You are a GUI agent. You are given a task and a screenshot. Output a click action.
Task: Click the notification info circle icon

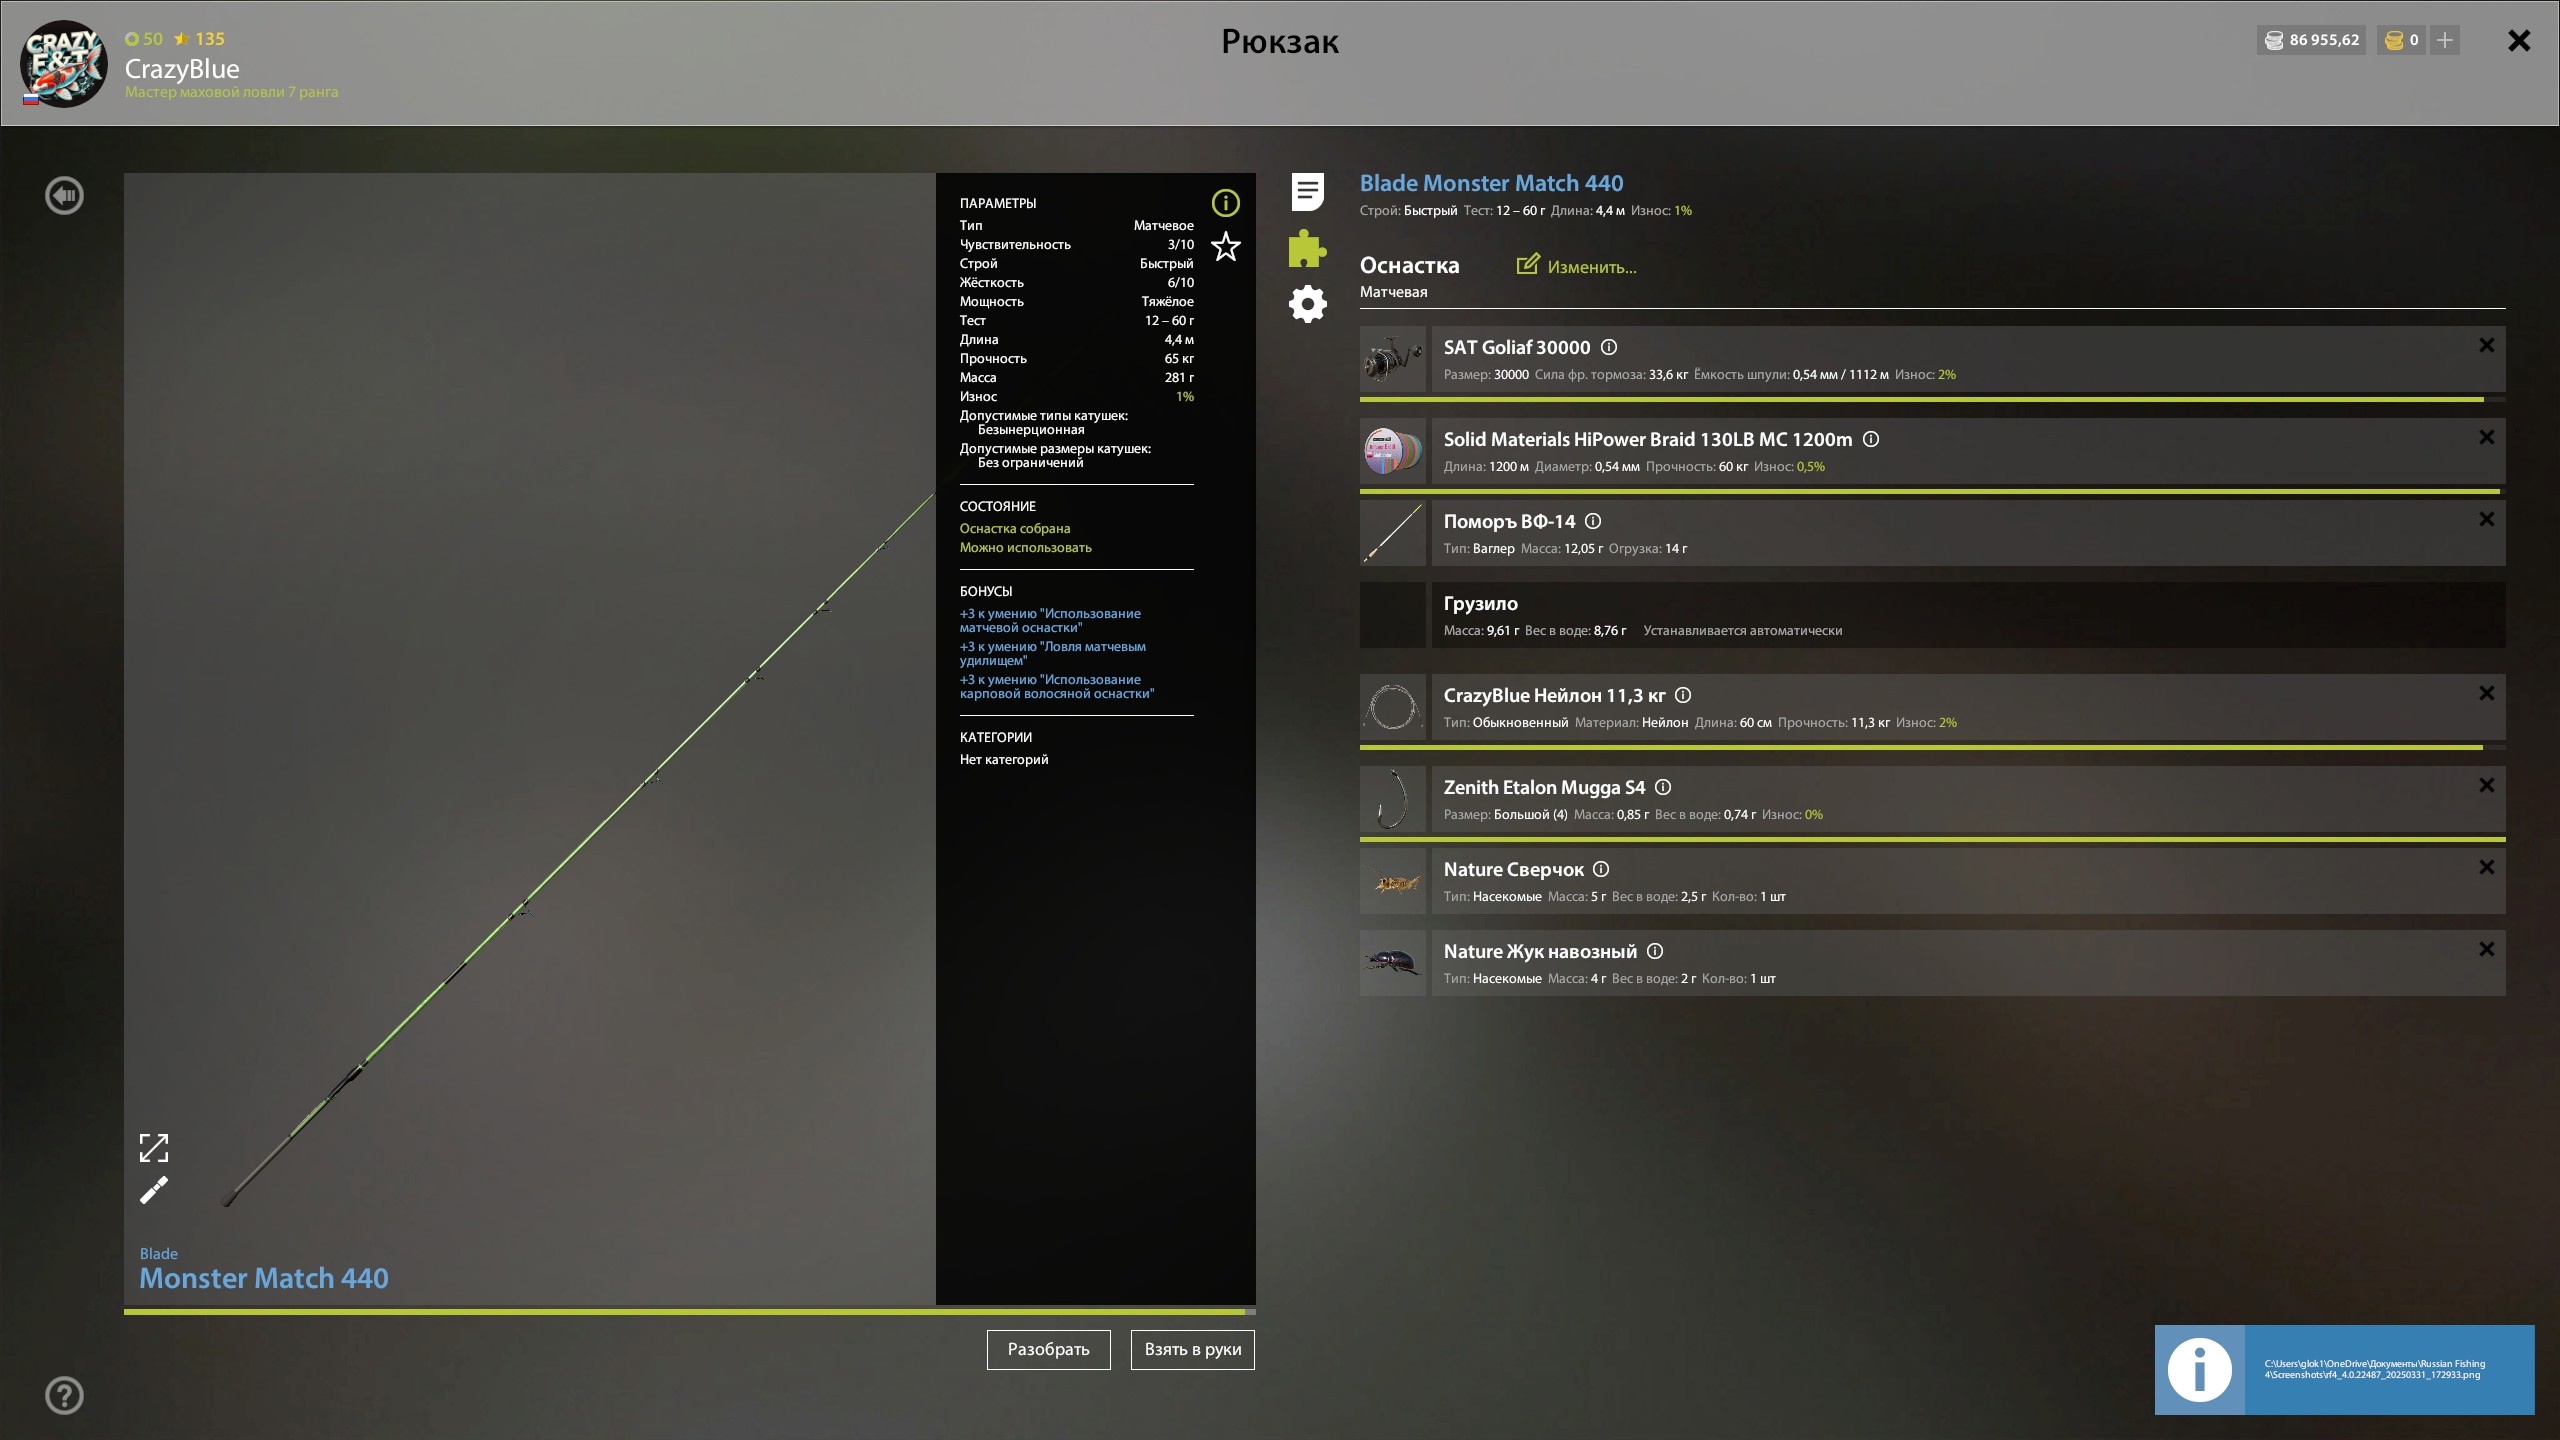(x=2199, y=1369)
